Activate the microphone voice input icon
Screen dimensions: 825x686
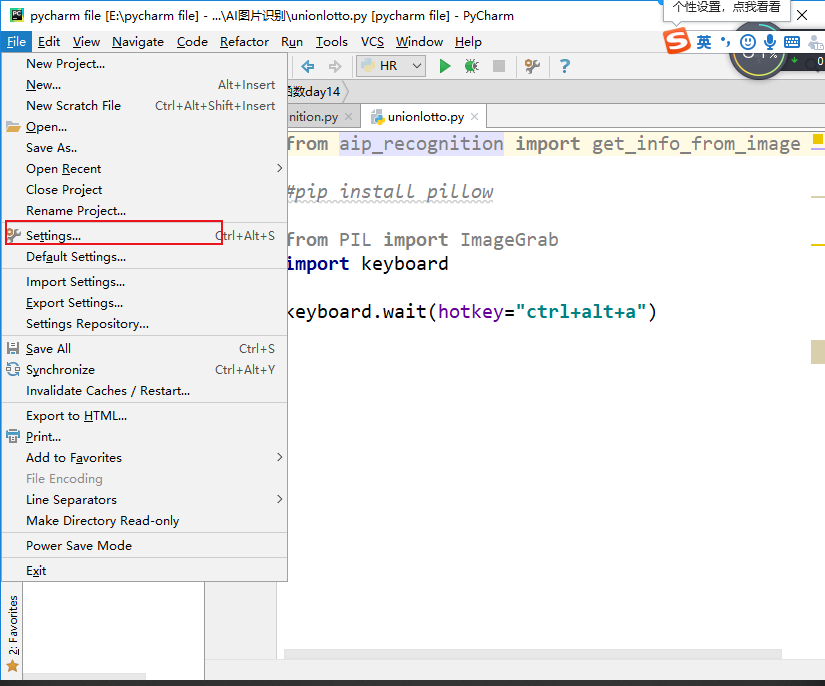(x=770, y=42)
